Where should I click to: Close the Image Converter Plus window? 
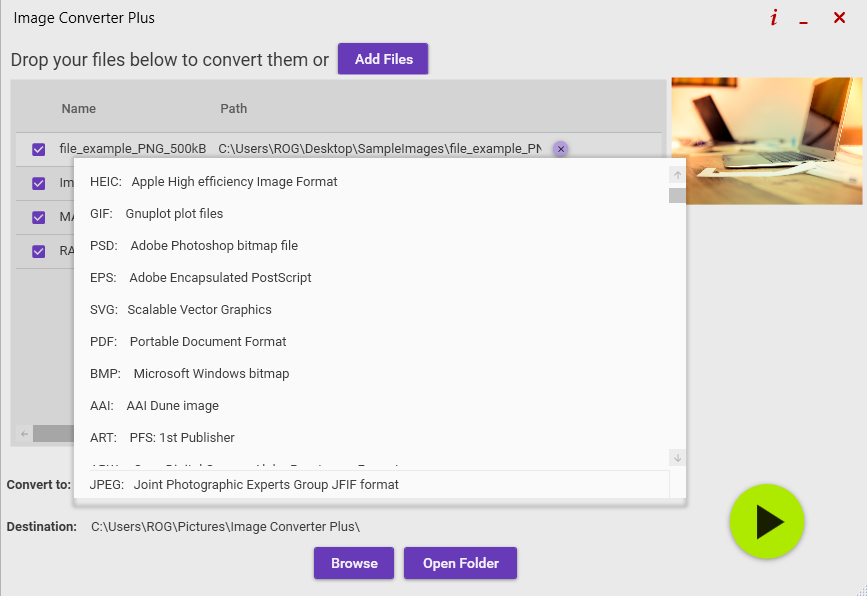pos(839,18)
